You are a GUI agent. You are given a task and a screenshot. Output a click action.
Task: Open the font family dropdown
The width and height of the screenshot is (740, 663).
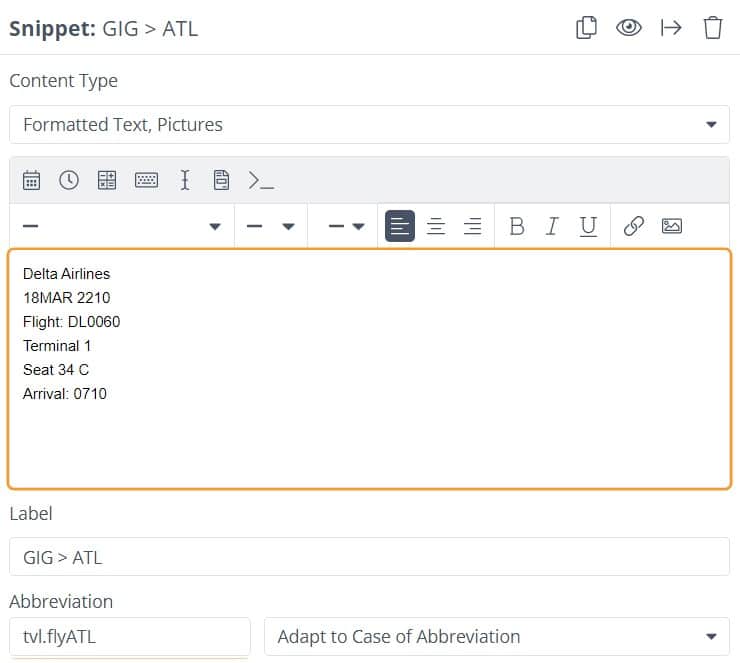[x=122, y=226]
